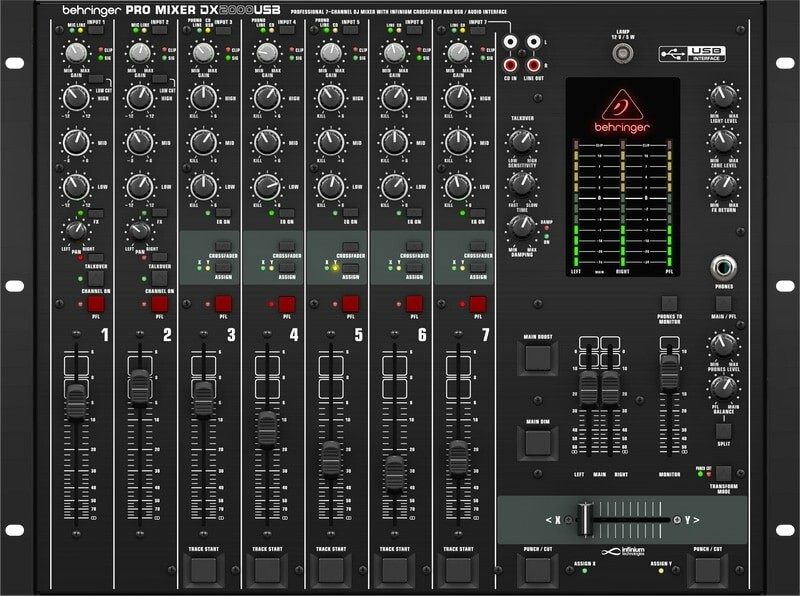Toggle EQ ON for channel 6
The width and height of the screenshot is (800, 596).
[x=414, y=213]
